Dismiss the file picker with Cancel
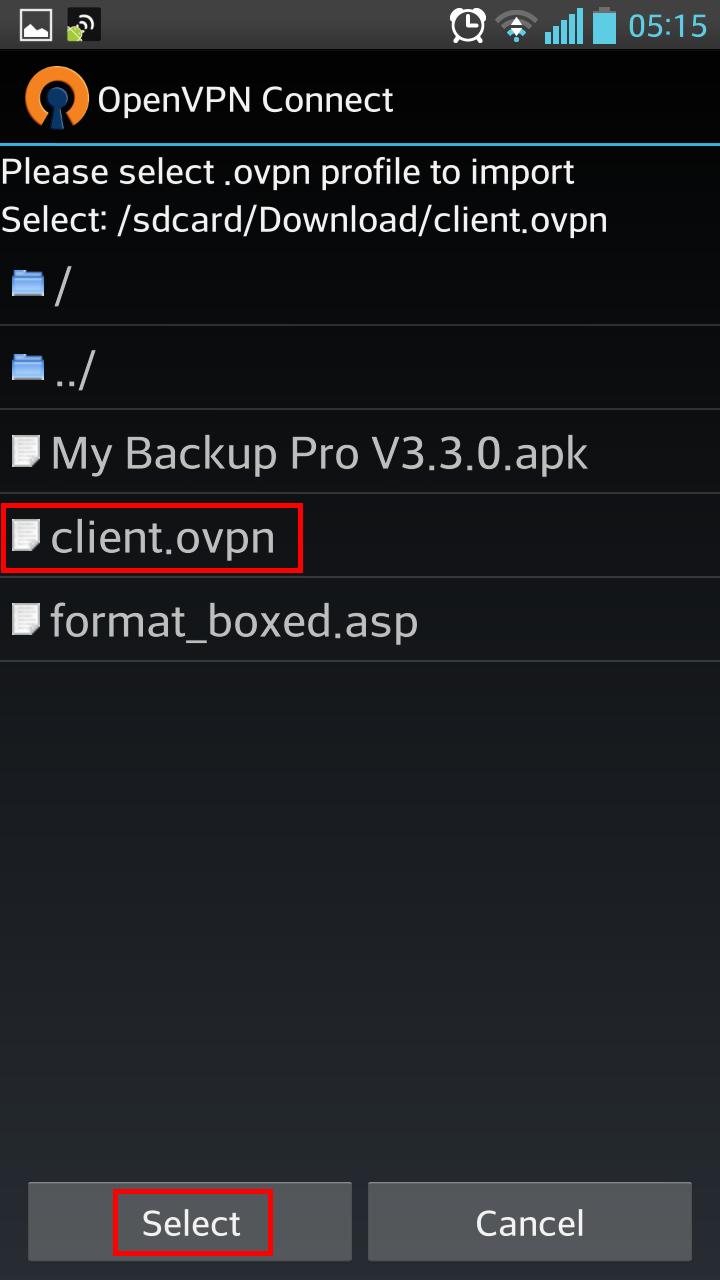Viewport: 720px width, 1280px height. (530, 1222)
